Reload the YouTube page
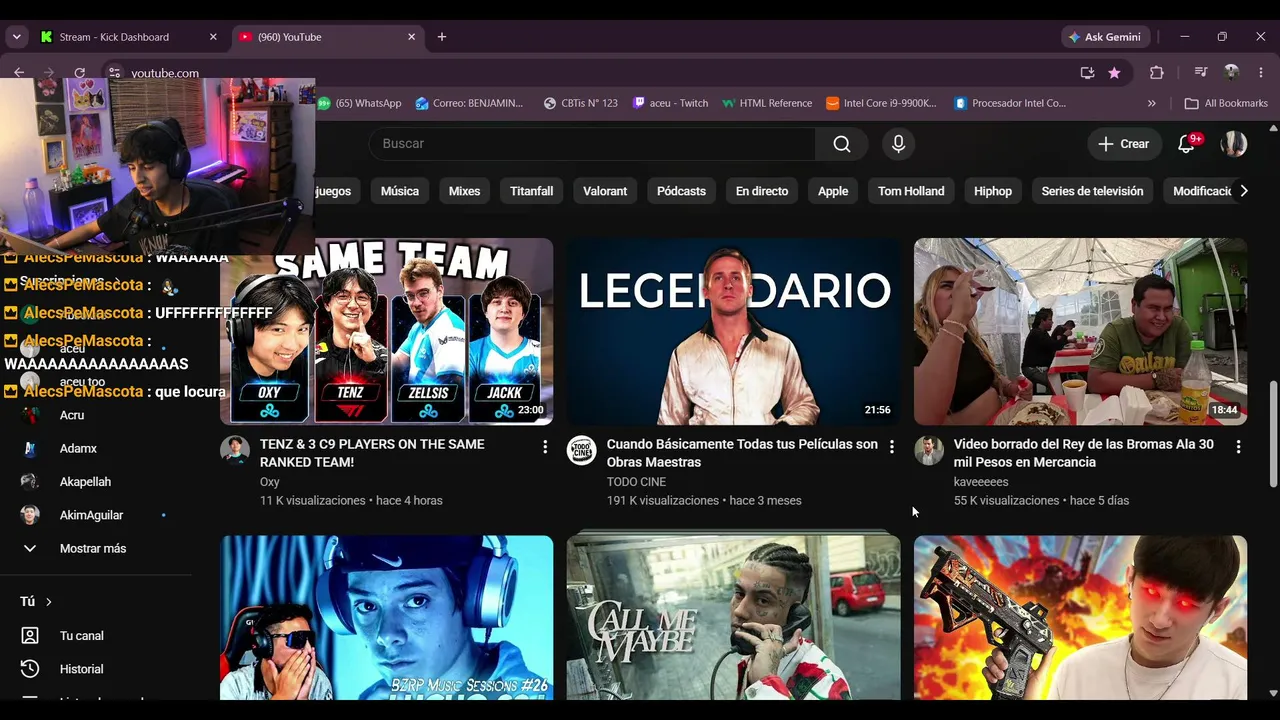The width and height of the screenshot is (1280, 720). pos(79,73)
